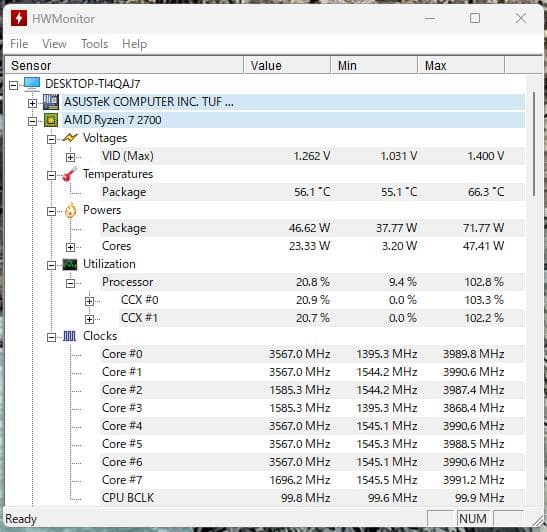
Task: Click the AMD Ryzen 7 2700 CPU chip icon
Action: (51, 120)
